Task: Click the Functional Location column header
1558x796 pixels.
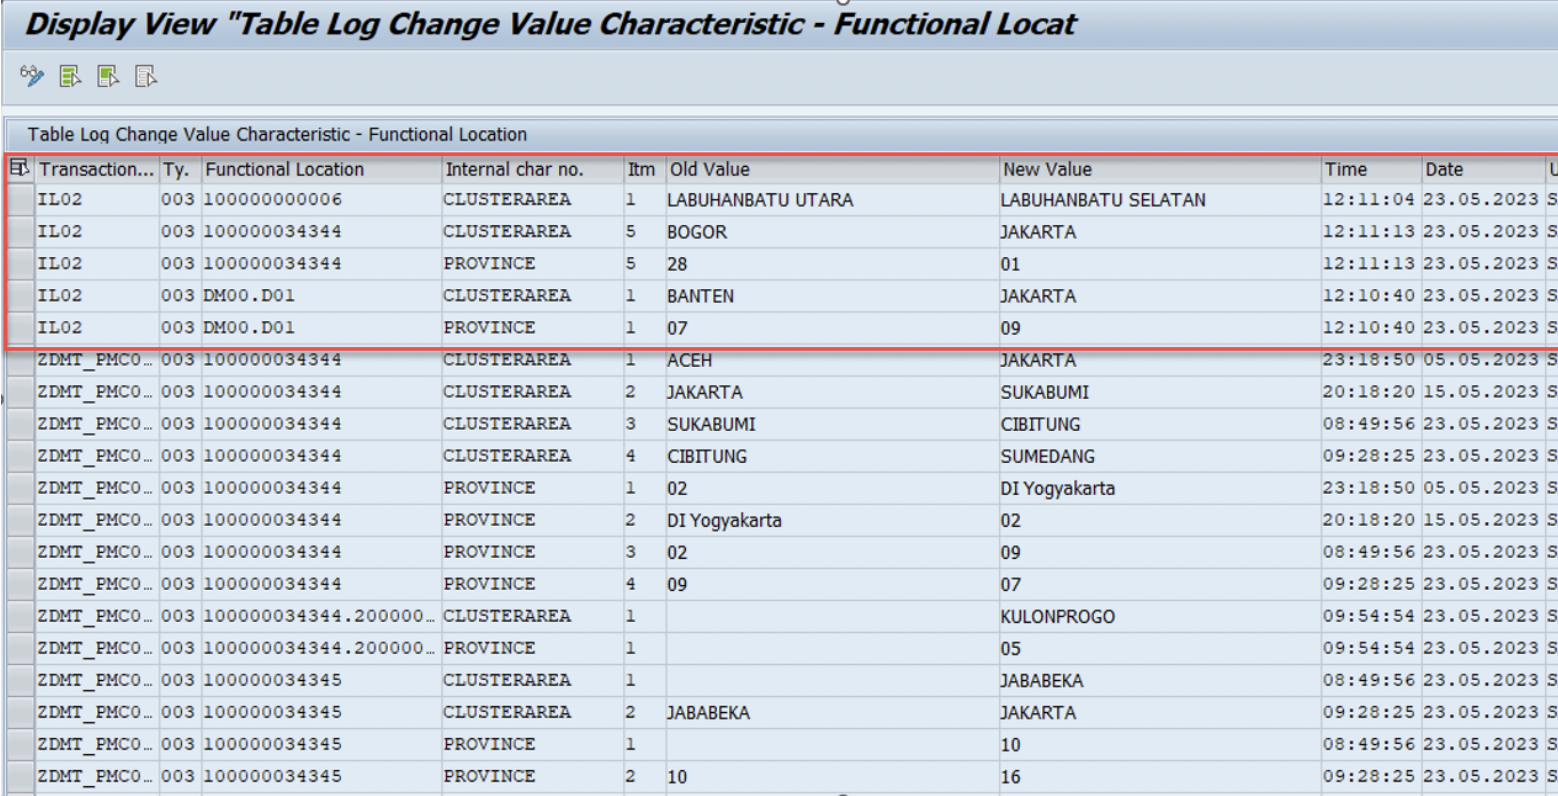Action: 284,169
